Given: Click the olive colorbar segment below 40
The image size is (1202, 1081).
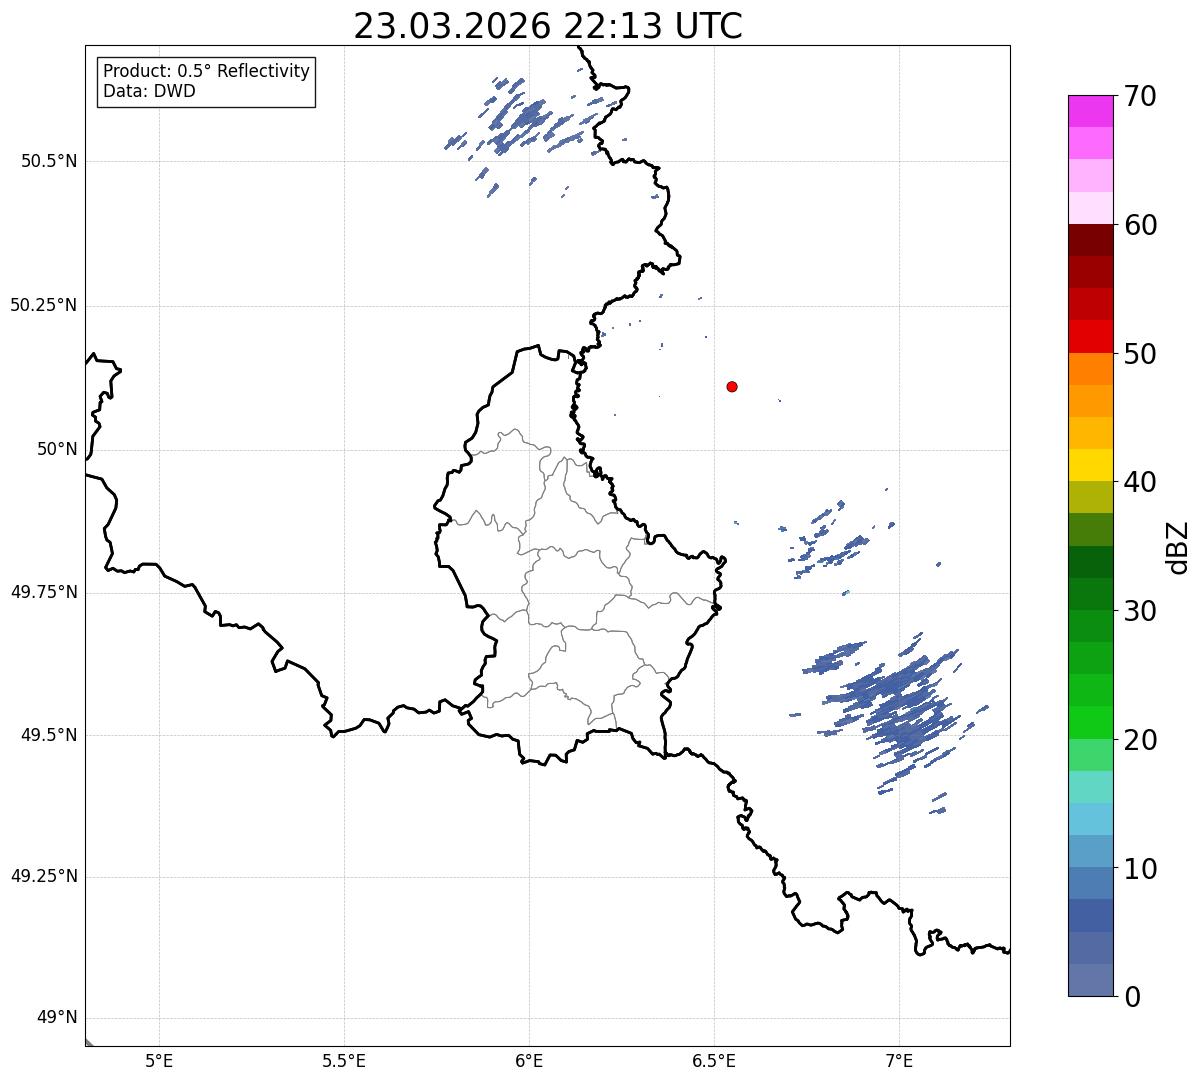Looking at the screenshot, I should (x=1091, y=497).
